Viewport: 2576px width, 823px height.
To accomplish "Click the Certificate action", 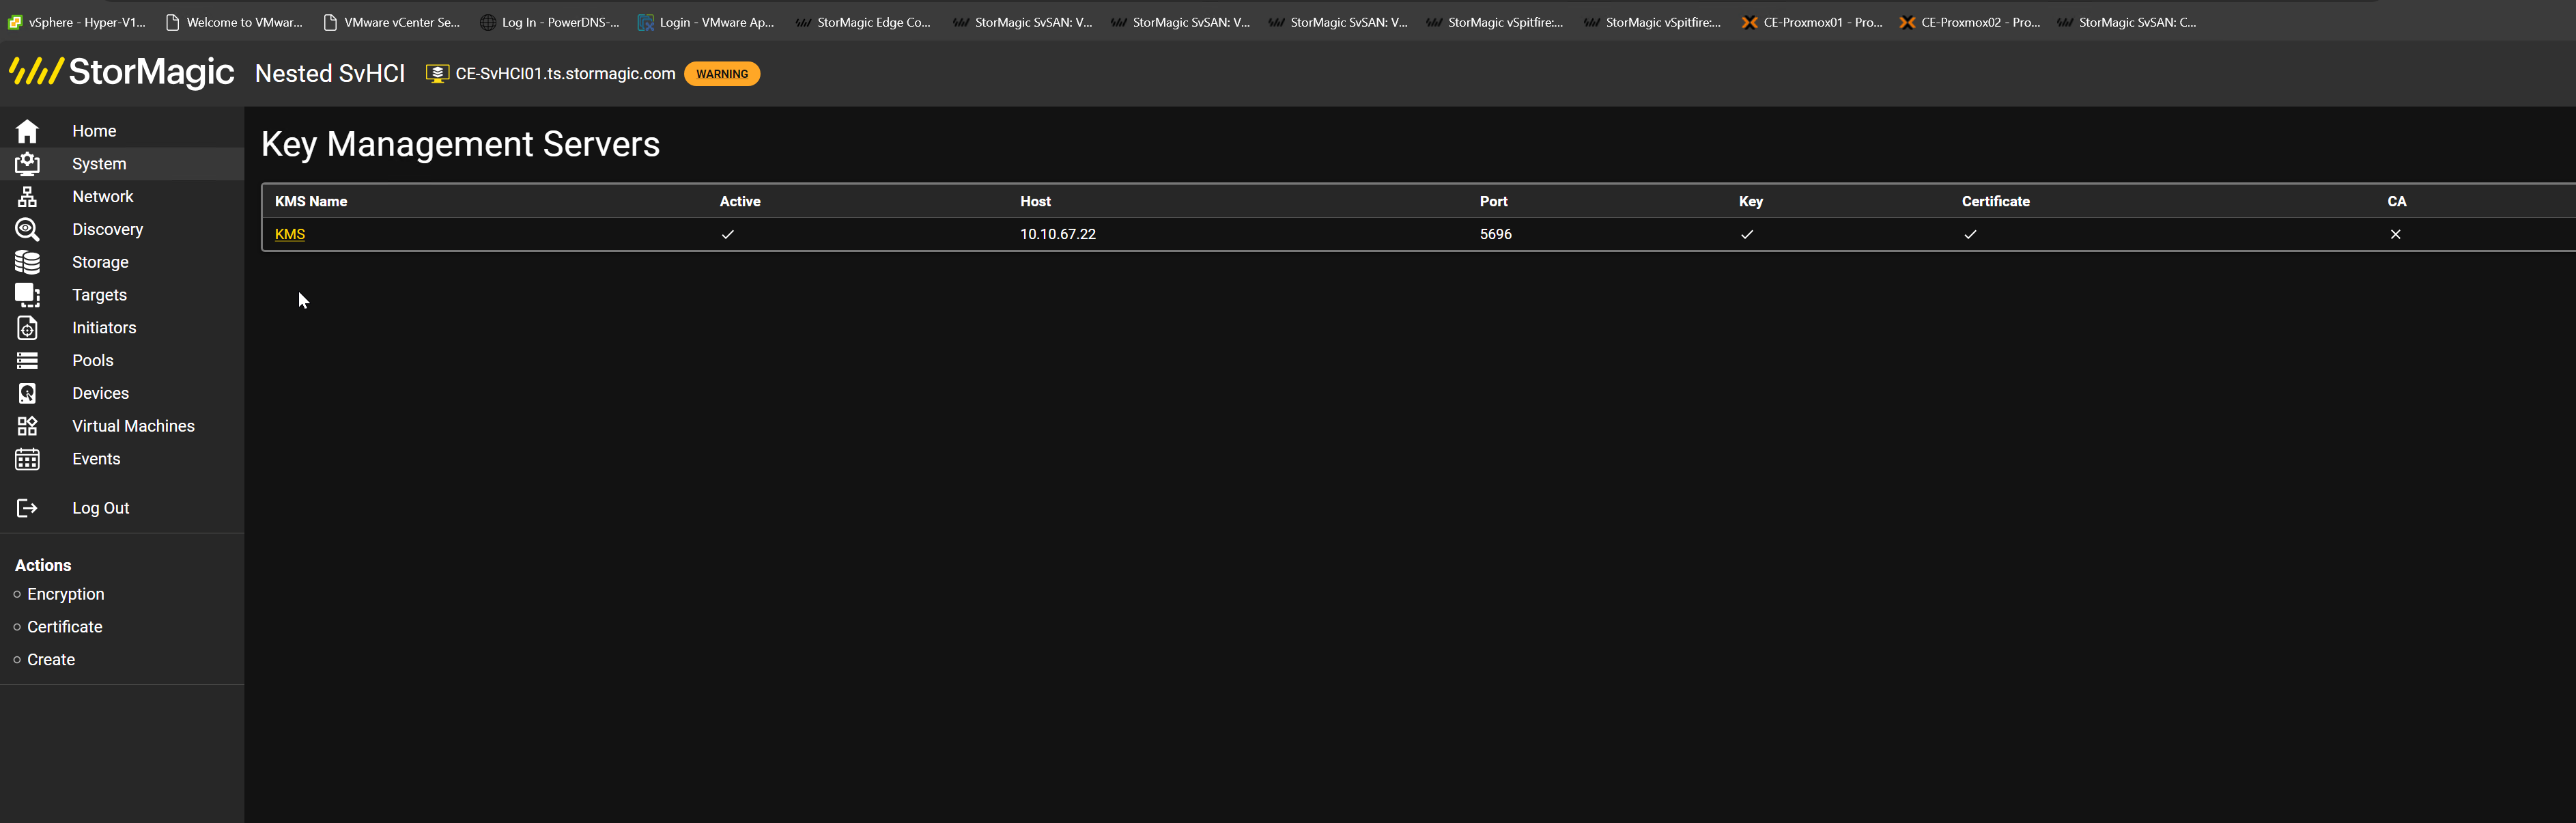I will tap(64, 627).
